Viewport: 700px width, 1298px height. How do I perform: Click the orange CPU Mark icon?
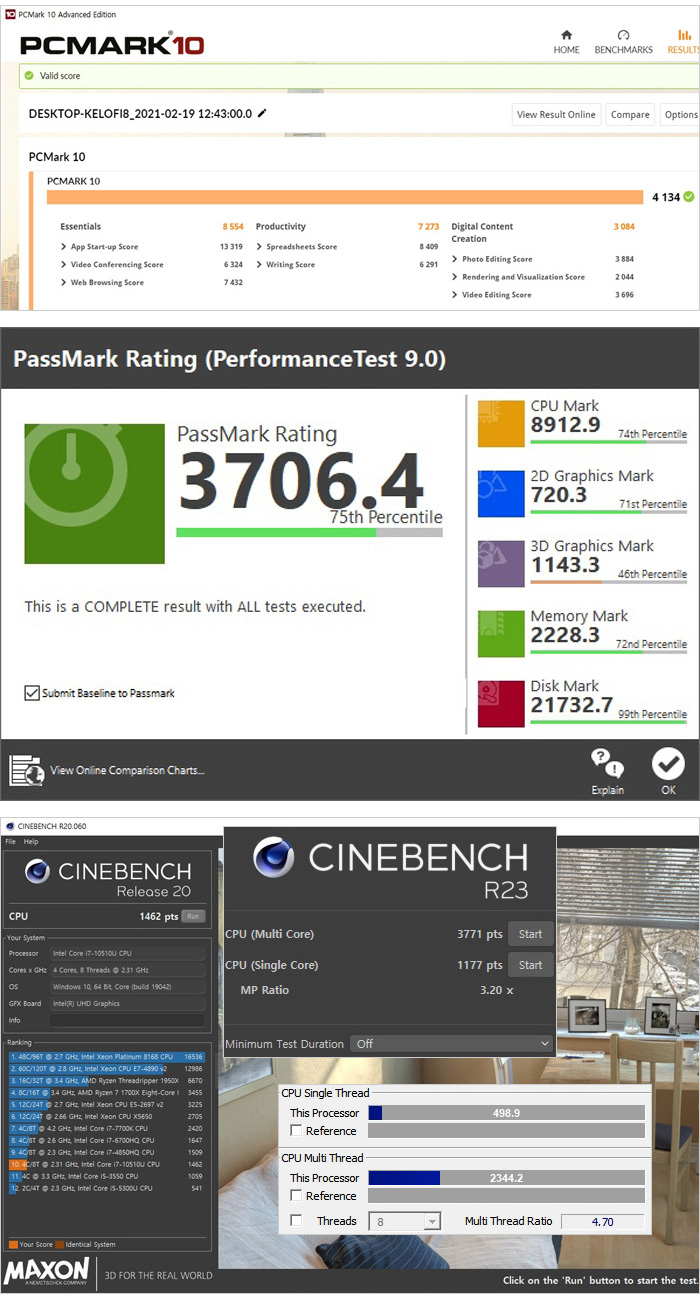pos(501,424)
